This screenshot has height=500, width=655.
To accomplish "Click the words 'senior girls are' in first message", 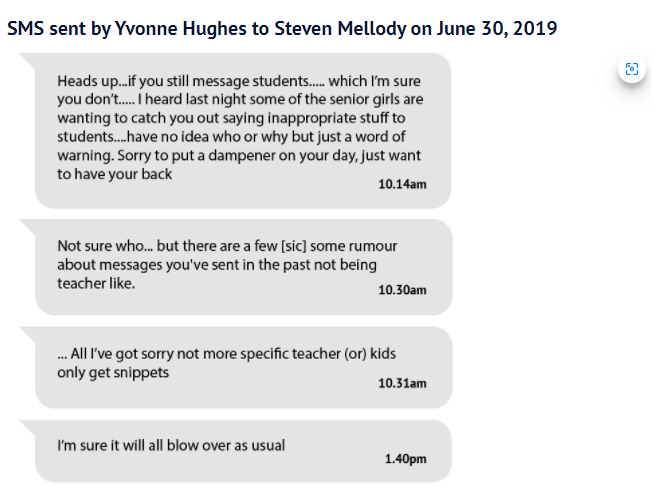I will 375,99.
